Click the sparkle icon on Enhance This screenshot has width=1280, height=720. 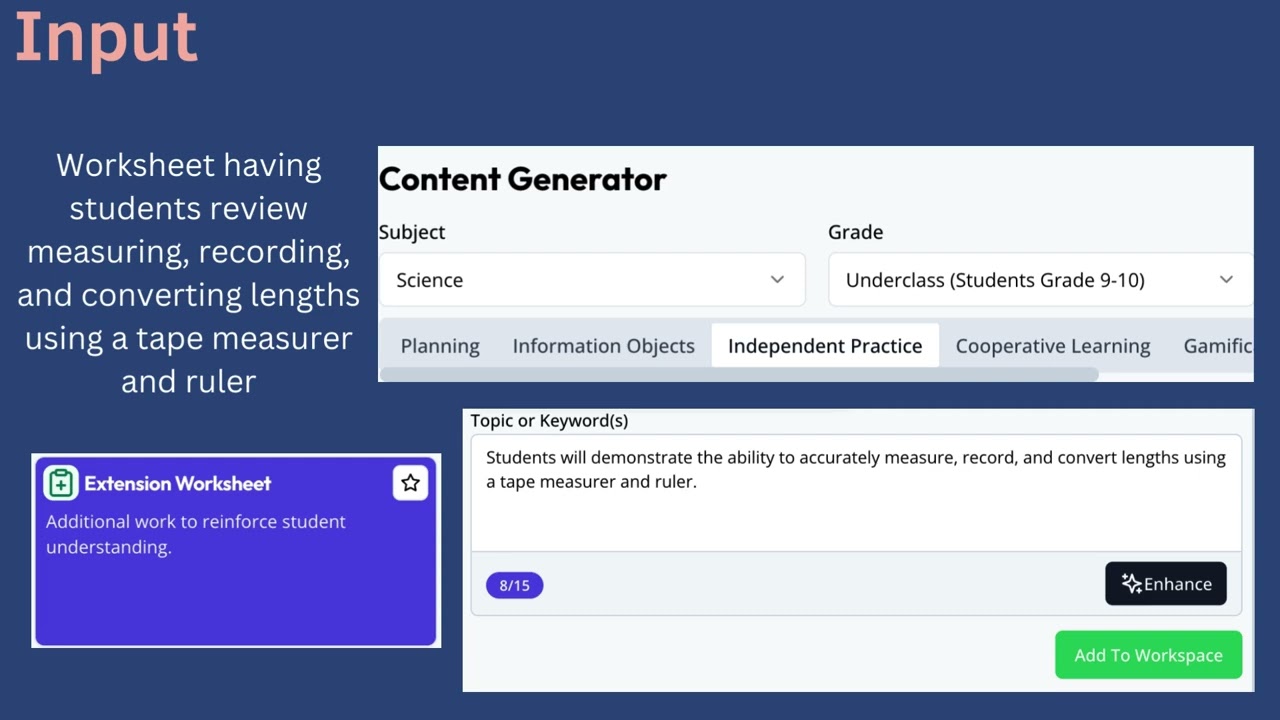point(1131,584)
